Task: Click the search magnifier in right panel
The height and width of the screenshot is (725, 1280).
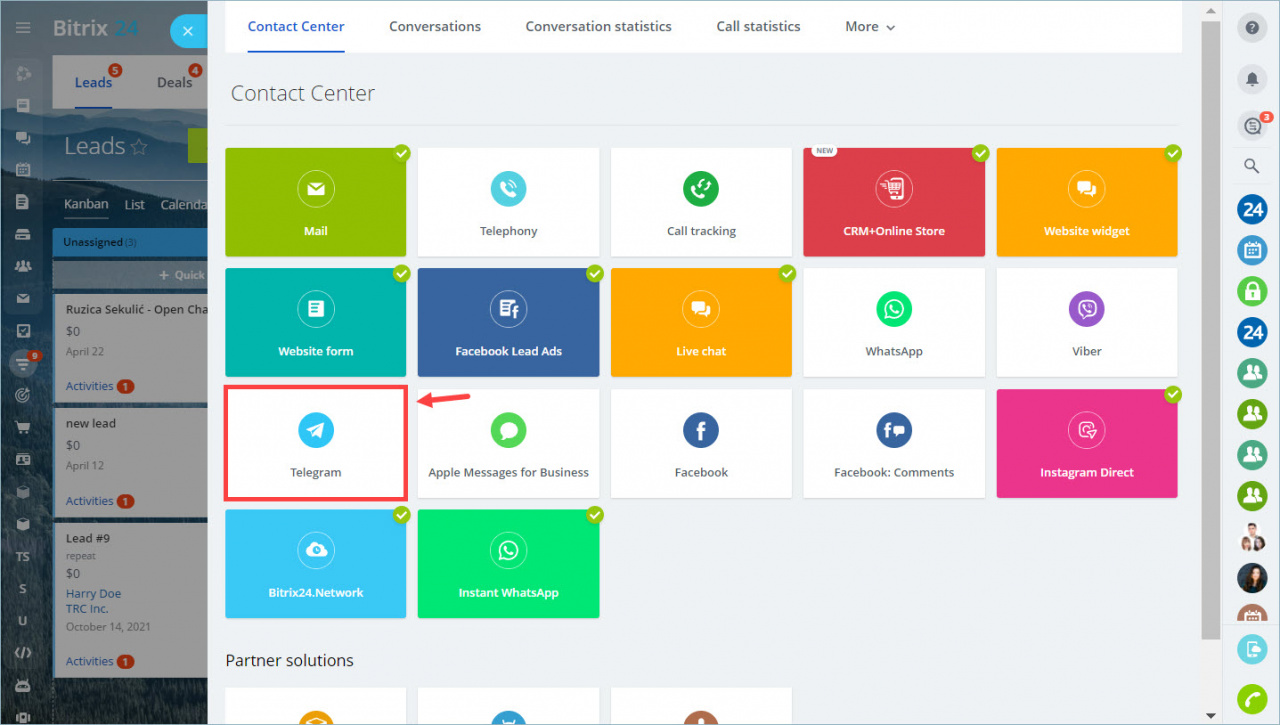Action: coord(1252,167)
